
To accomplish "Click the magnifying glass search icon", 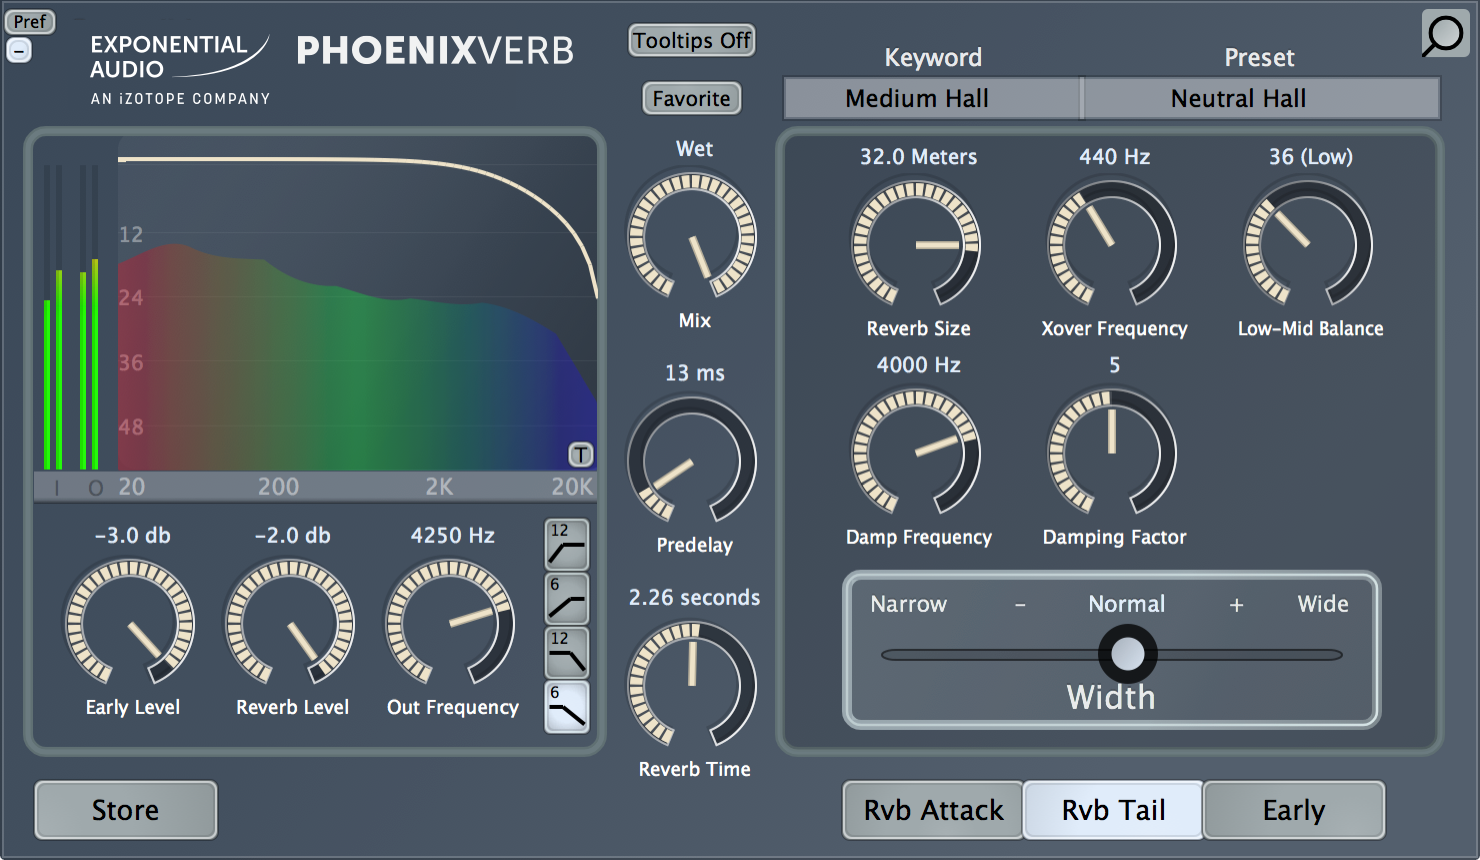I will pyautogui.click(x=1444, y=35).
